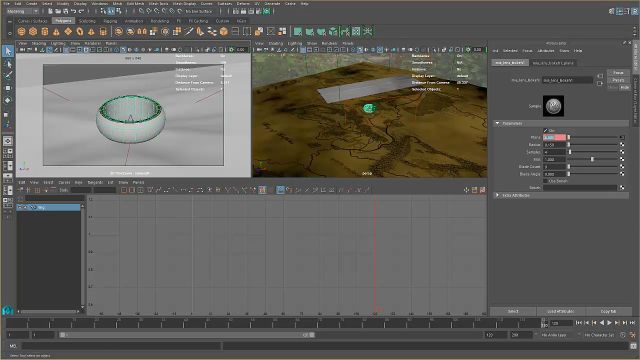Activate the Select tool arrow in toolbox
Screen dimensions: 640x360
[8, 51]
